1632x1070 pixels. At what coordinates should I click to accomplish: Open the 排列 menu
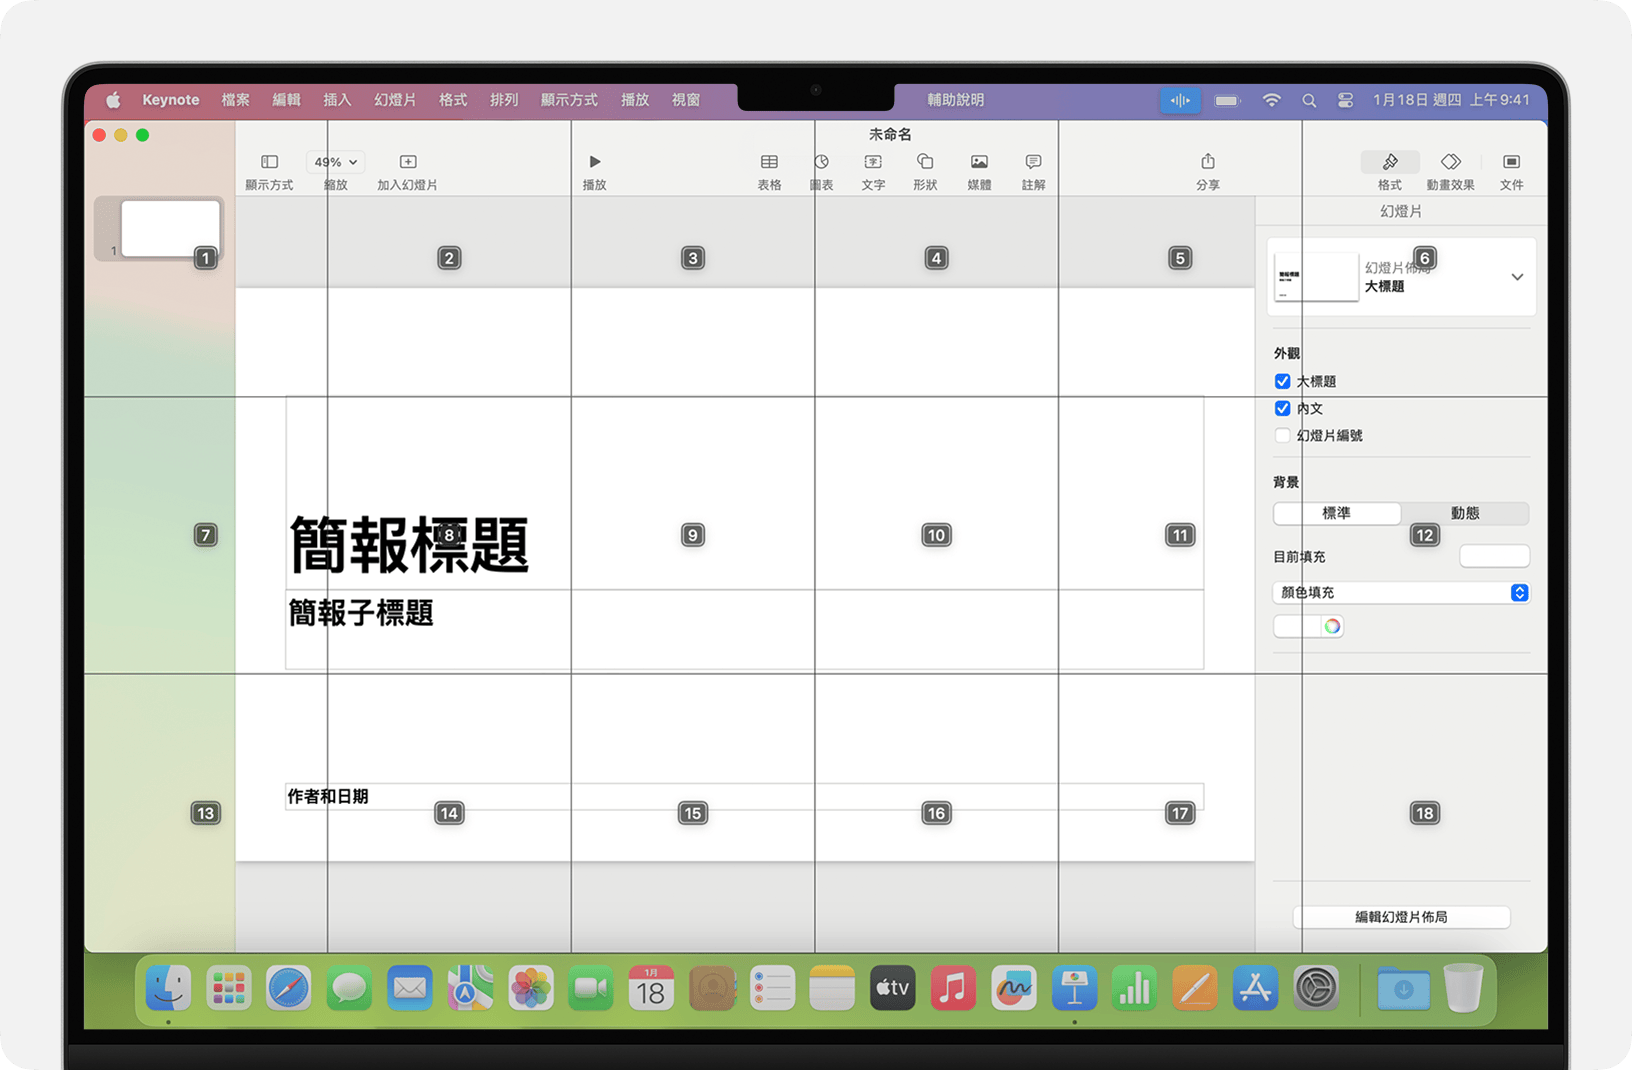(504, 100)
